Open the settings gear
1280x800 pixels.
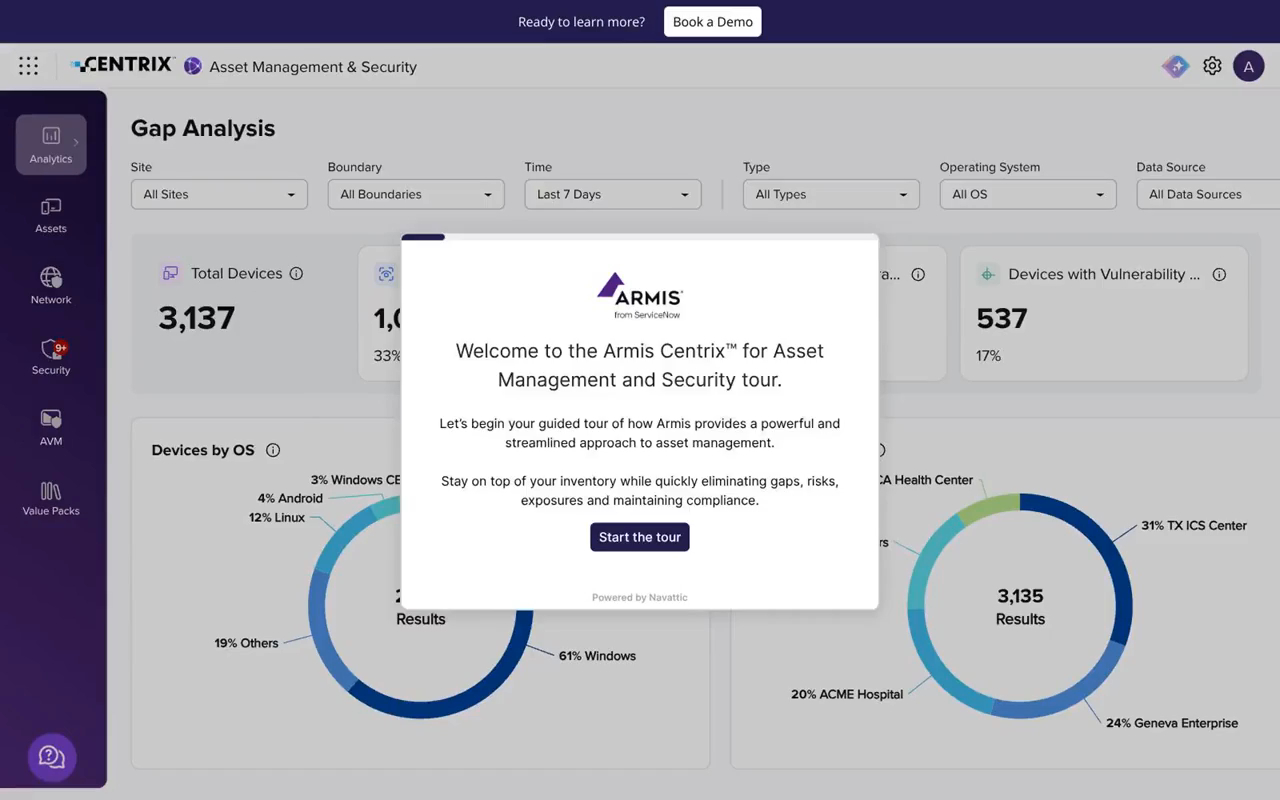1212,66
